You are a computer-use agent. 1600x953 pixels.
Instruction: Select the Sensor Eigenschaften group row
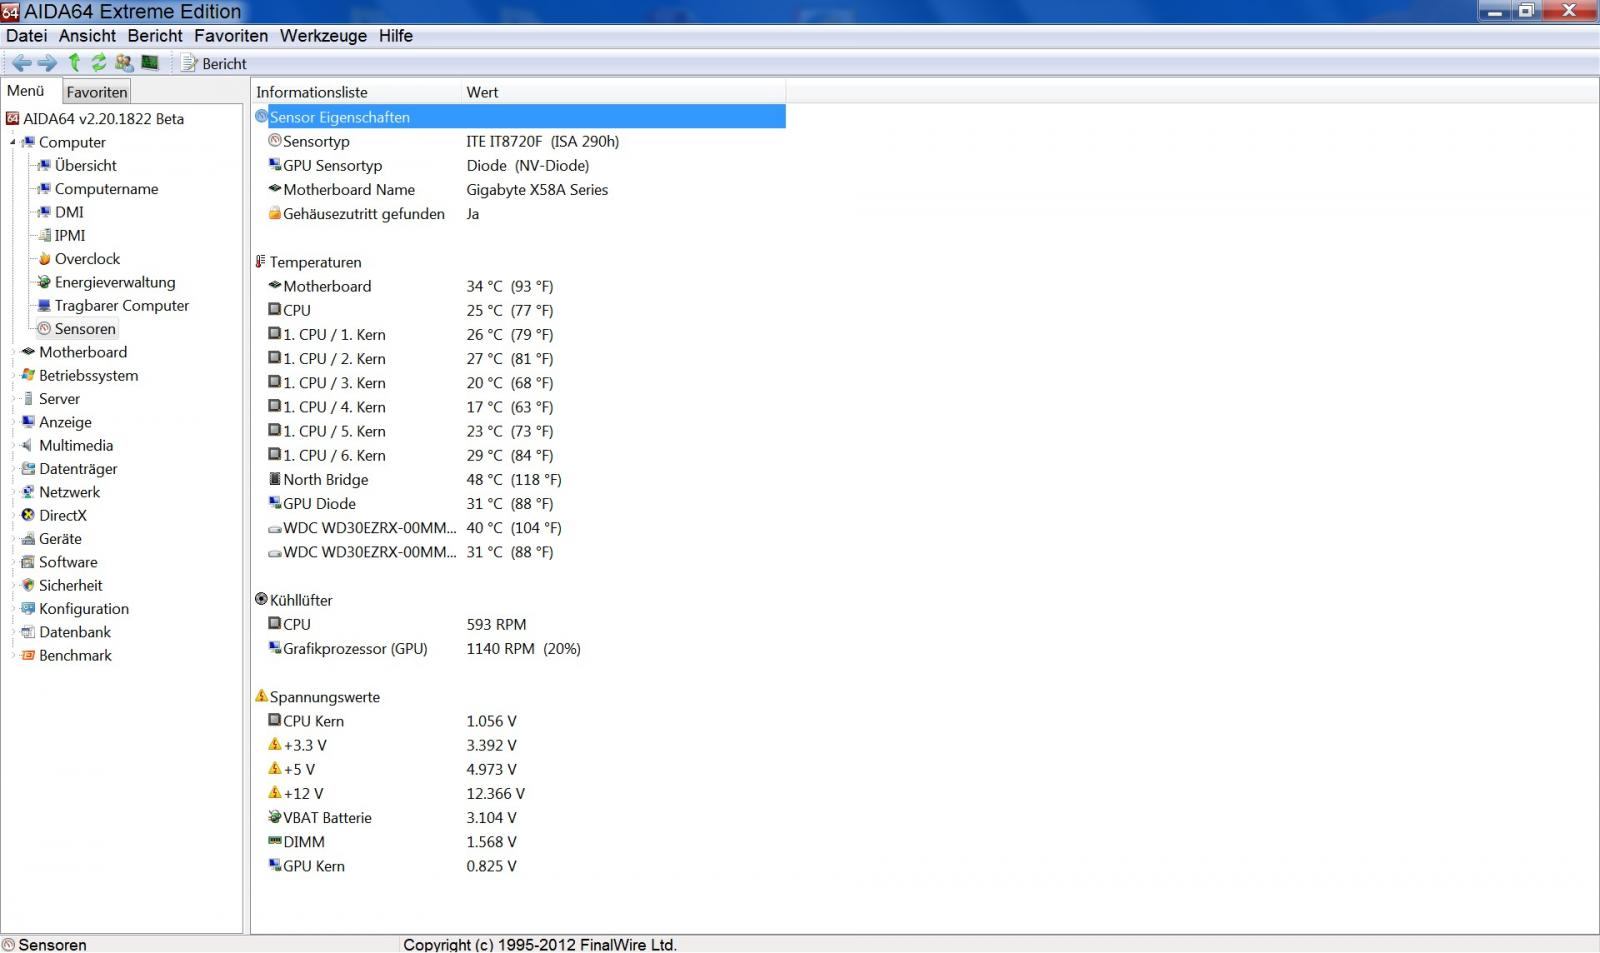coord(520,117)
